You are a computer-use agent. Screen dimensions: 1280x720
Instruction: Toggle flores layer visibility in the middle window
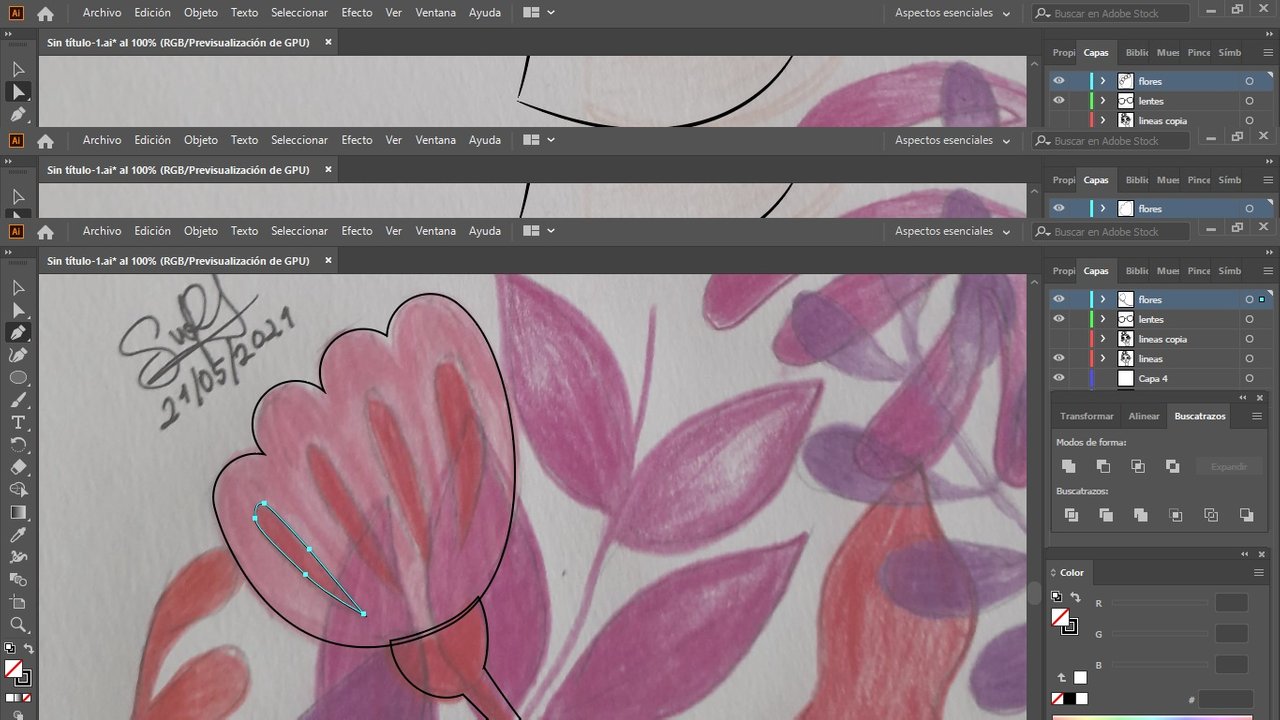1059,208
